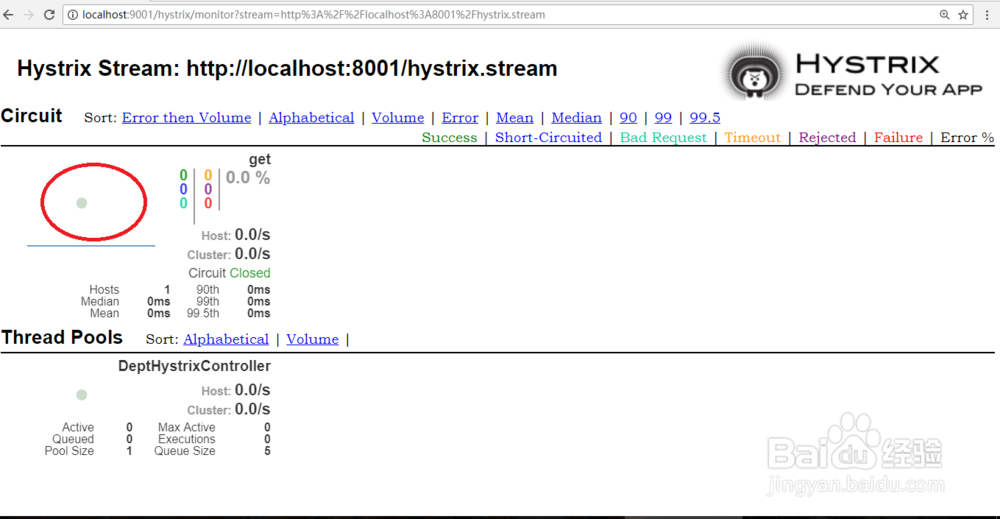
Task: Click the DeptHystrixController pool circle
Action: pyautogui.click(x=82, y=395)
